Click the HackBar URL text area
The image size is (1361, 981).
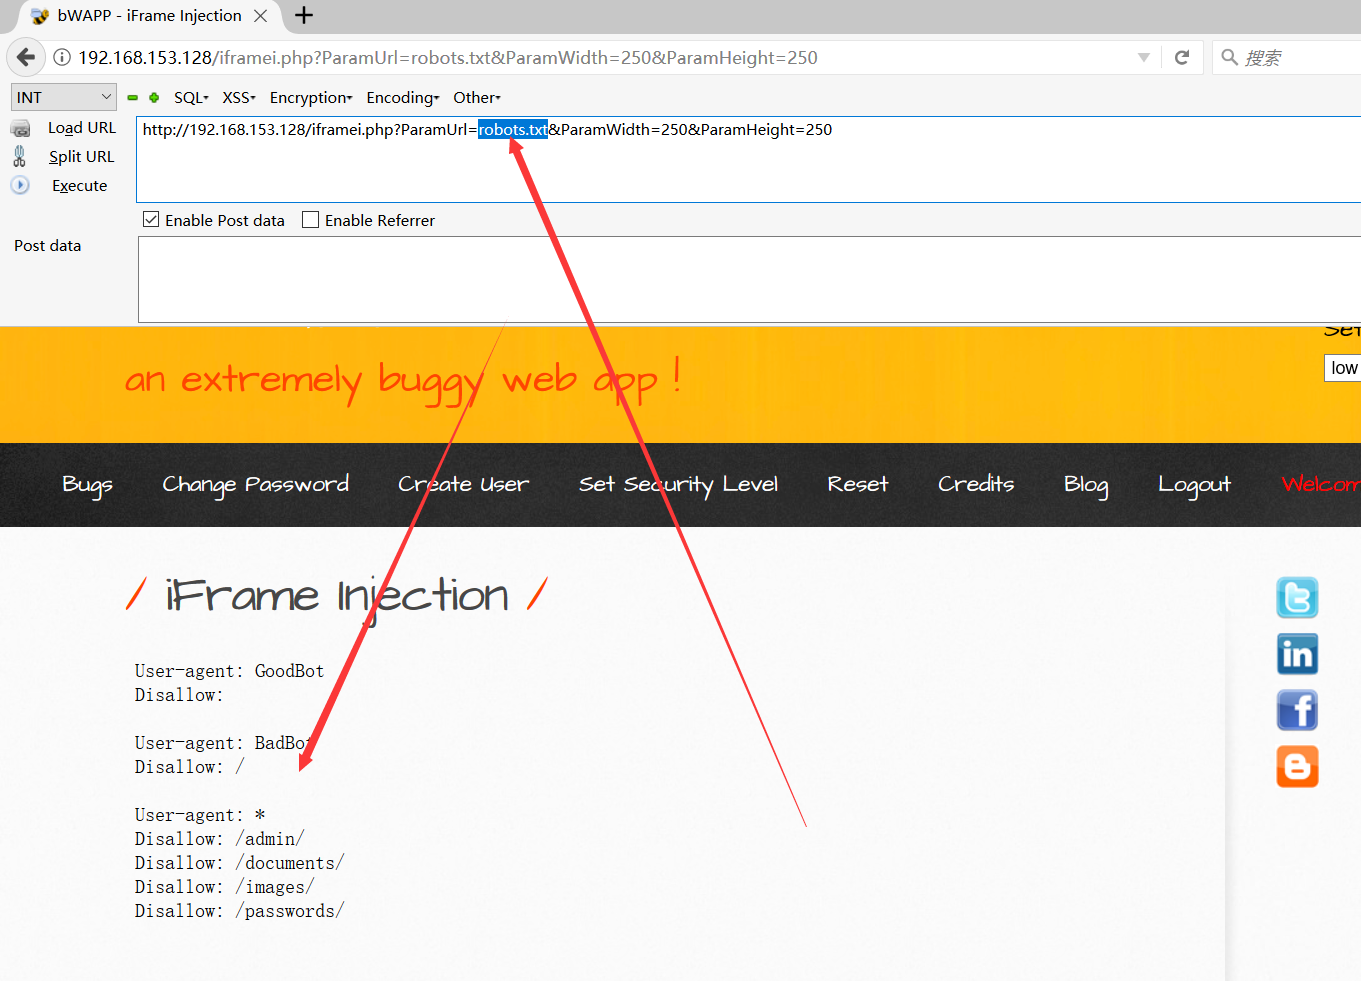coord(748,159)
